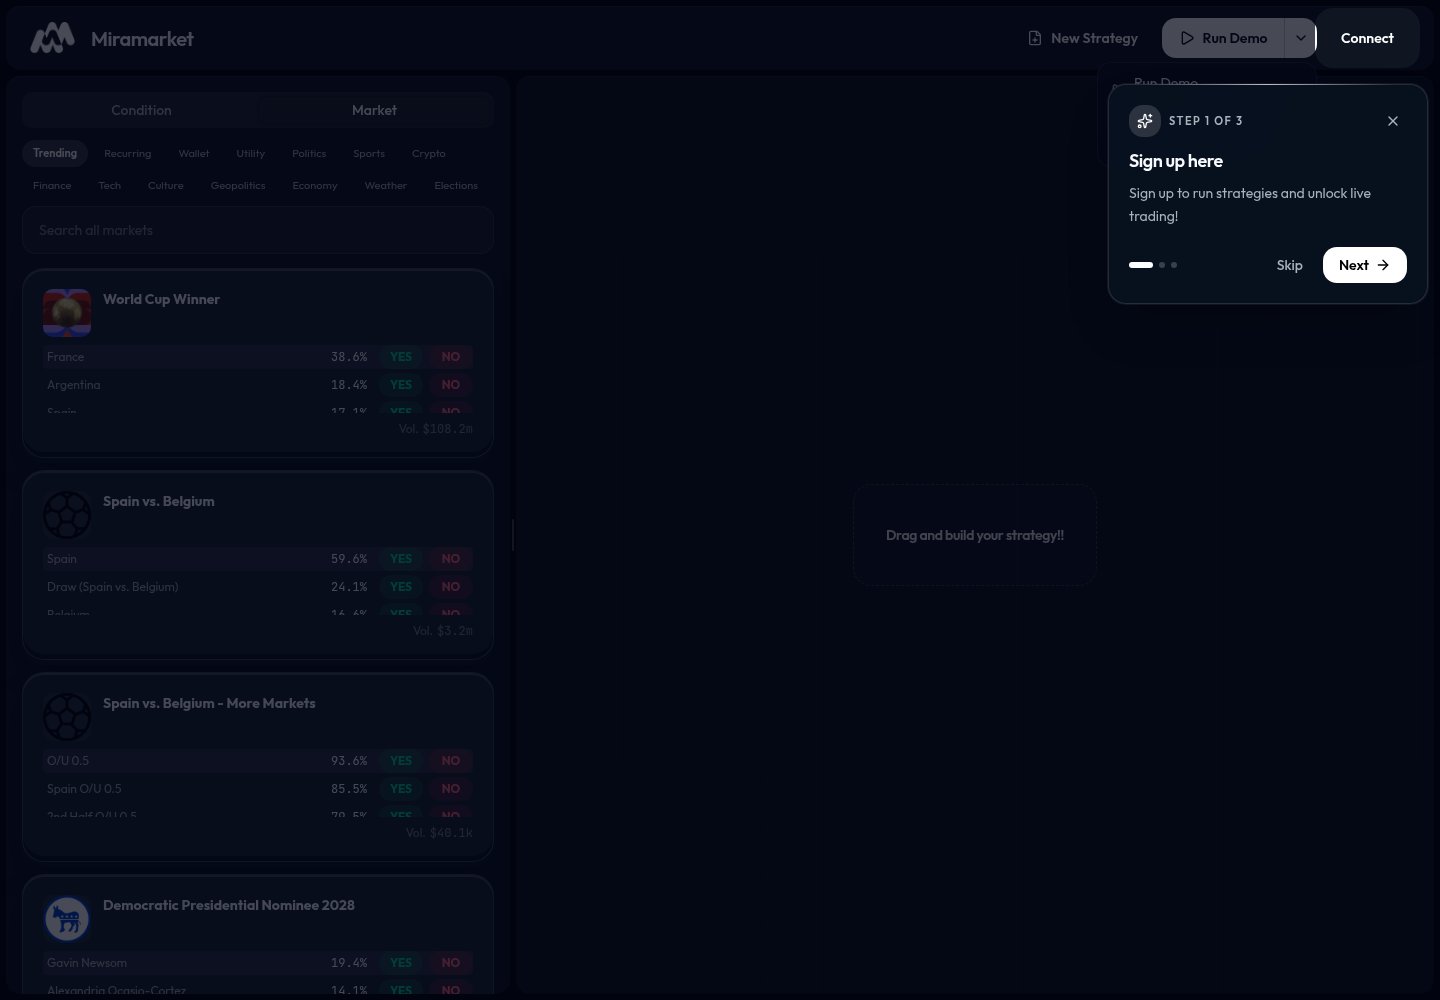This screenshot has width=1440, height=1000.
Task: Switch to the Condition tab
Action: 141,110
